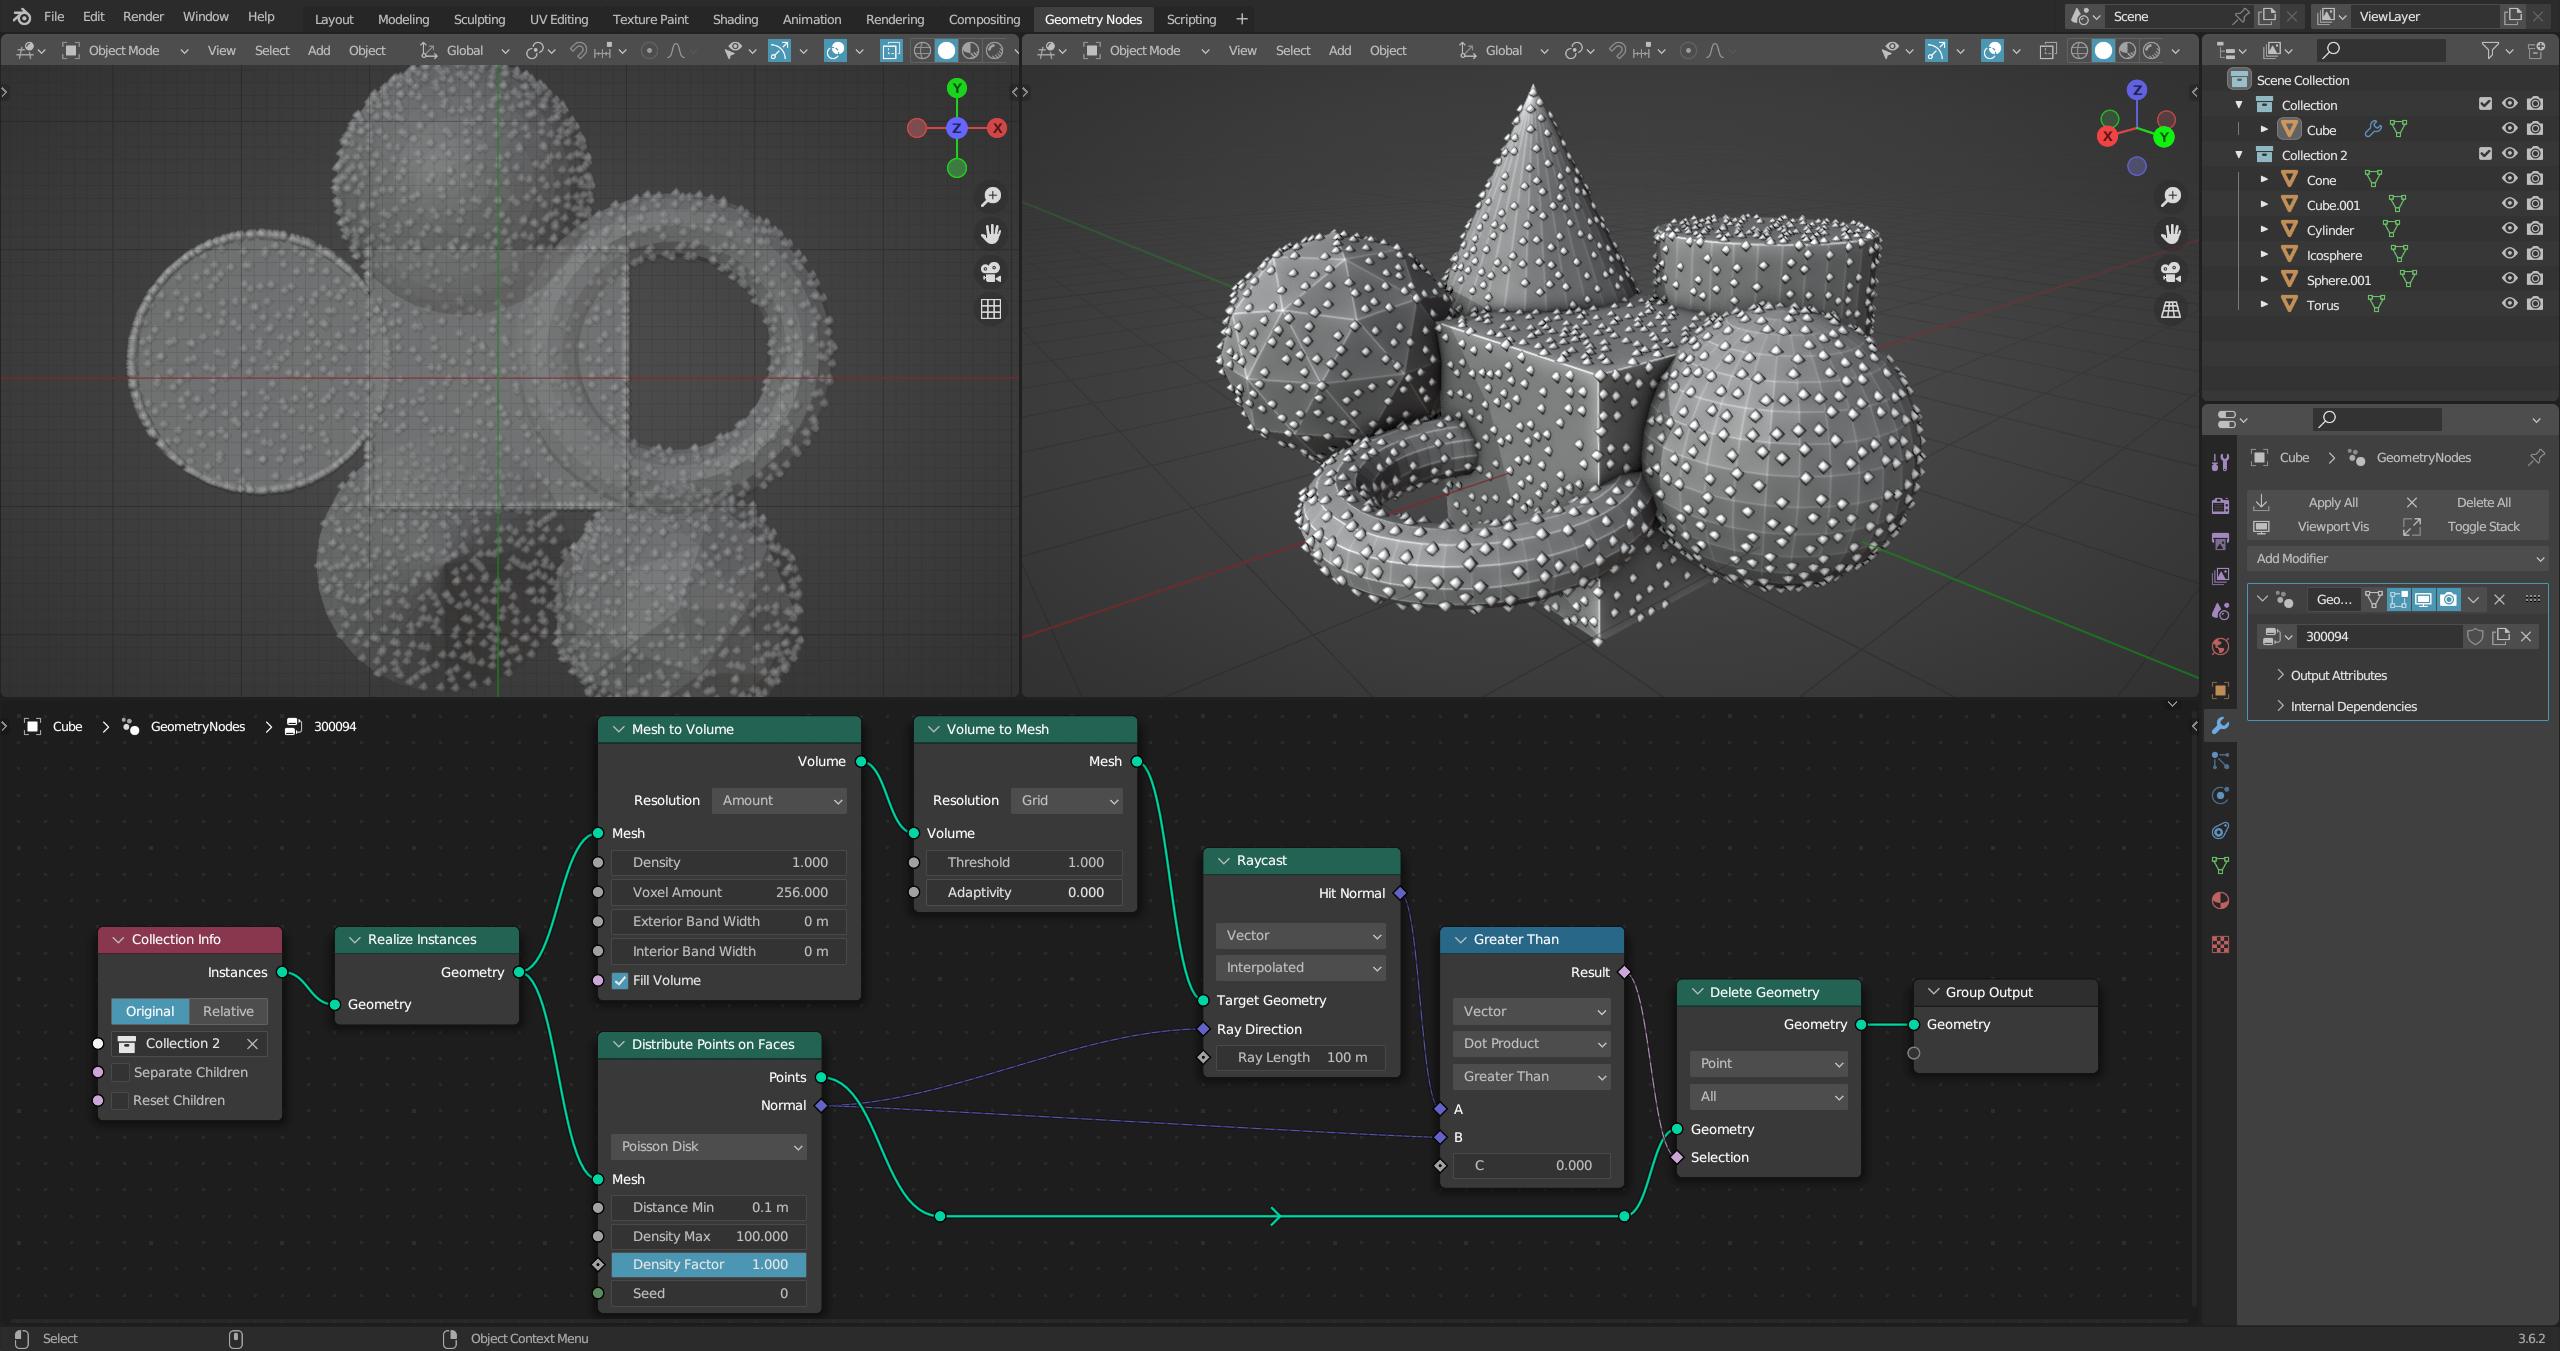This screenshot has width=2560, height=1351.
Task: Collapse the Collection 2 tree node
Action: click(2240, 155)
